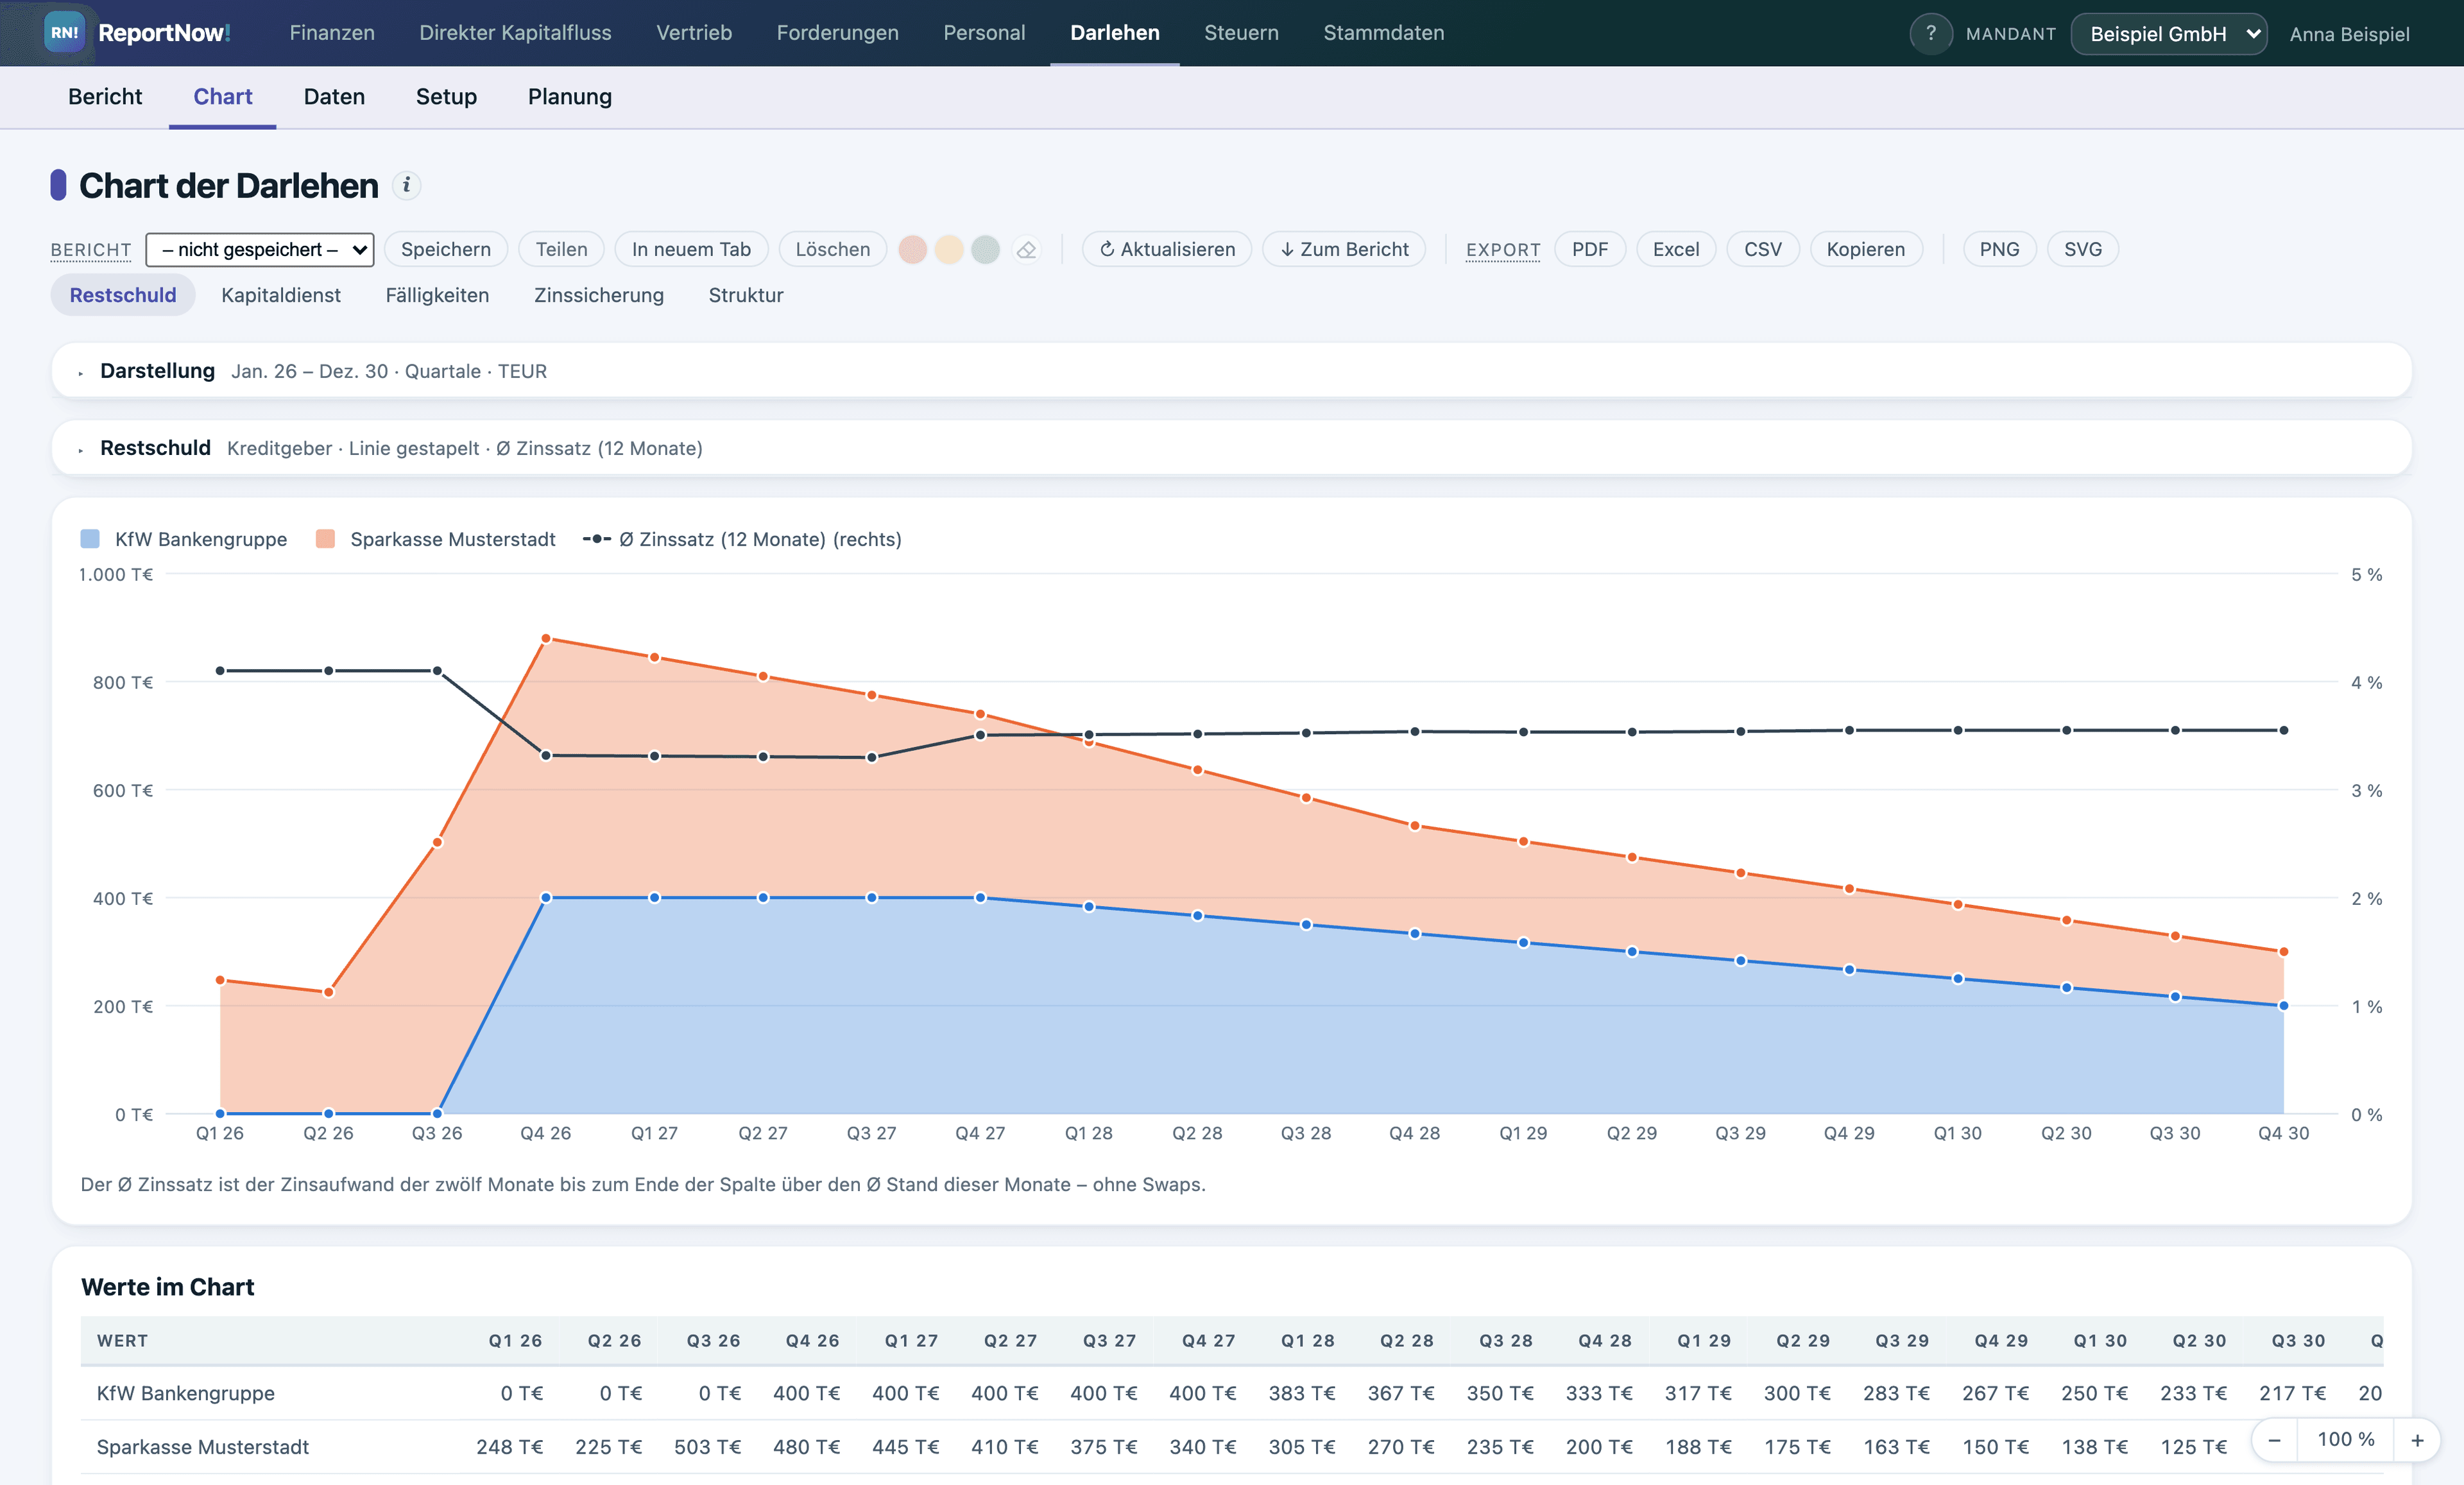The image size is (2464, 1485).
Task: Toggle Ø Zinssatz legend series
Action: [742, 539]
